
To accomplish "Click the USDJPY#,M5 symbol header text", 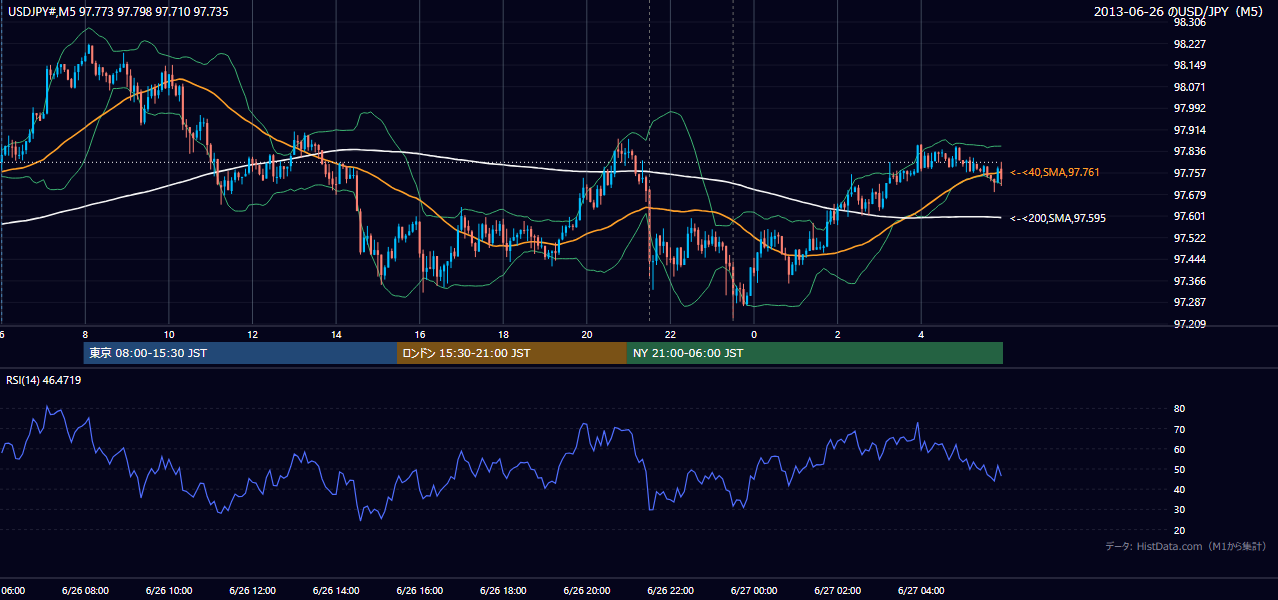I will [117, 11].
